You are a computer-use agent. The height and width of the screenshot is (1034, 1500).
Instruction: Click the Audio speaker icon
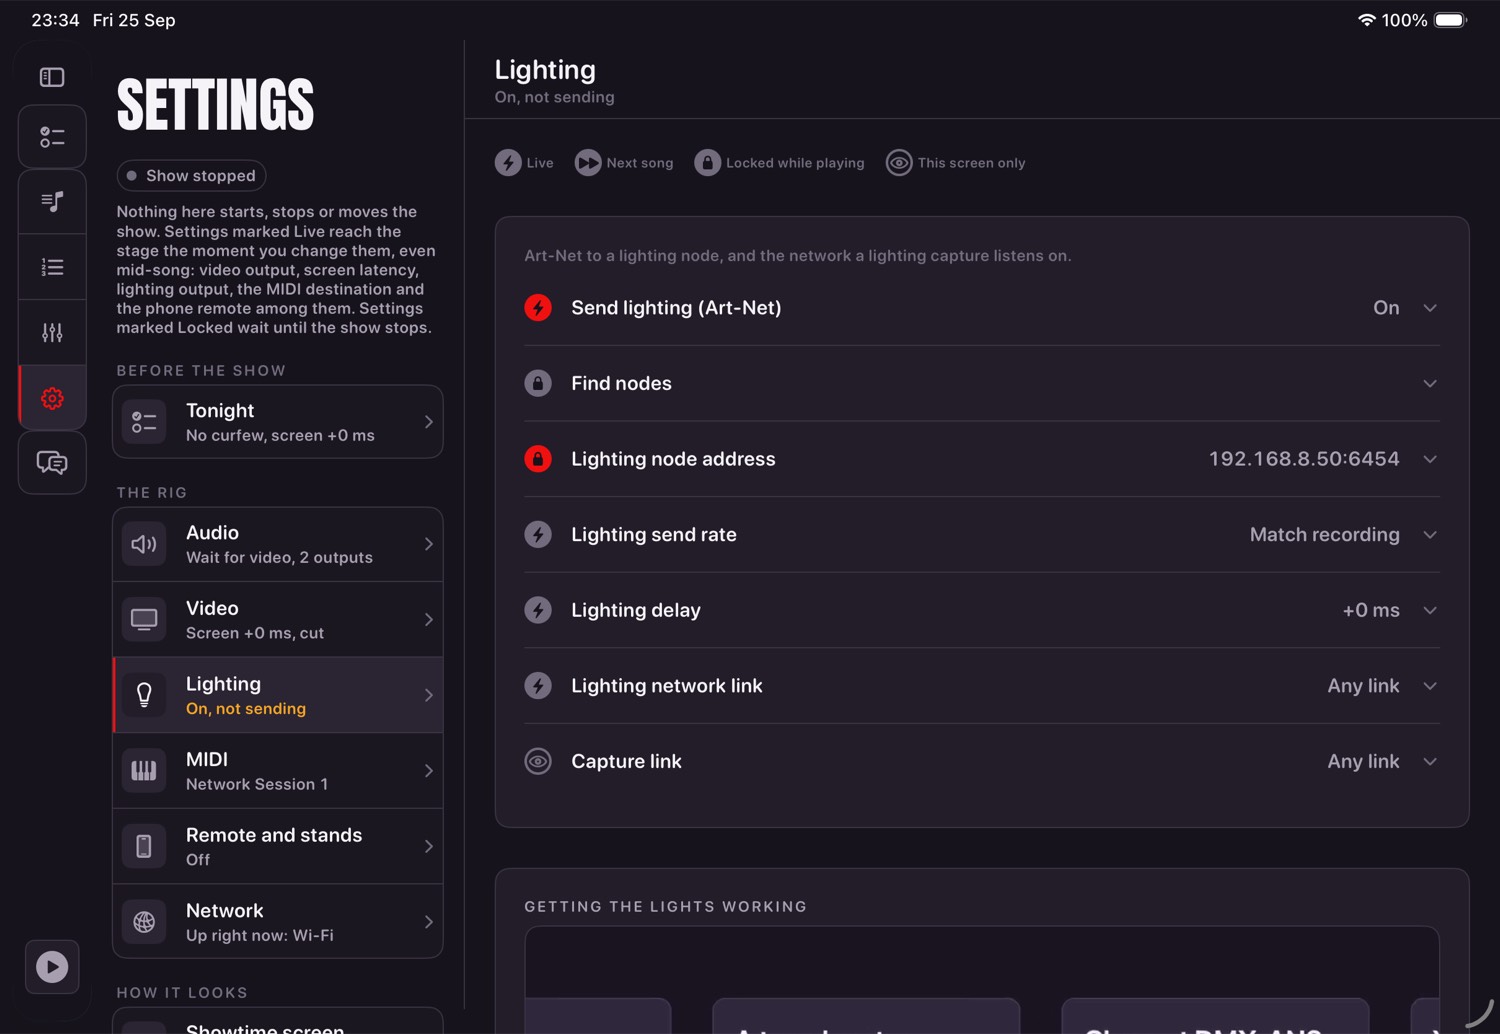click(144, 544)
